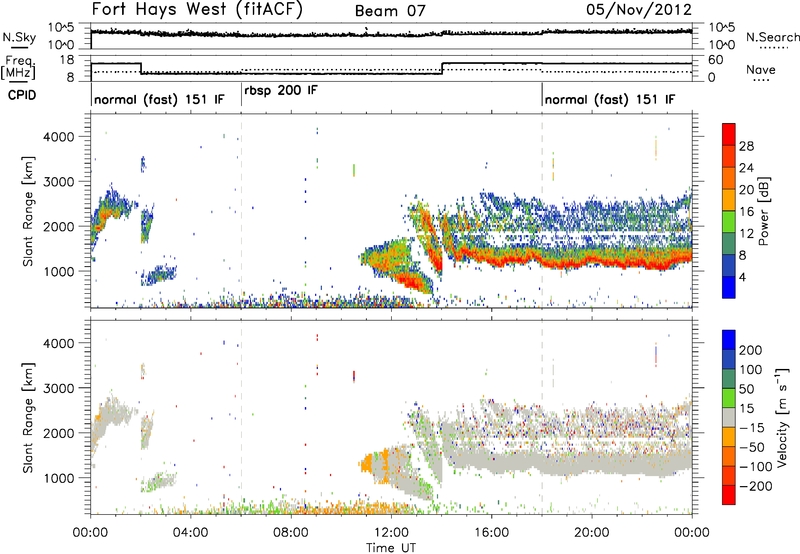Click the '08:00' time tick label
This screenshot has height=554, width=800.
click(291, 533)
